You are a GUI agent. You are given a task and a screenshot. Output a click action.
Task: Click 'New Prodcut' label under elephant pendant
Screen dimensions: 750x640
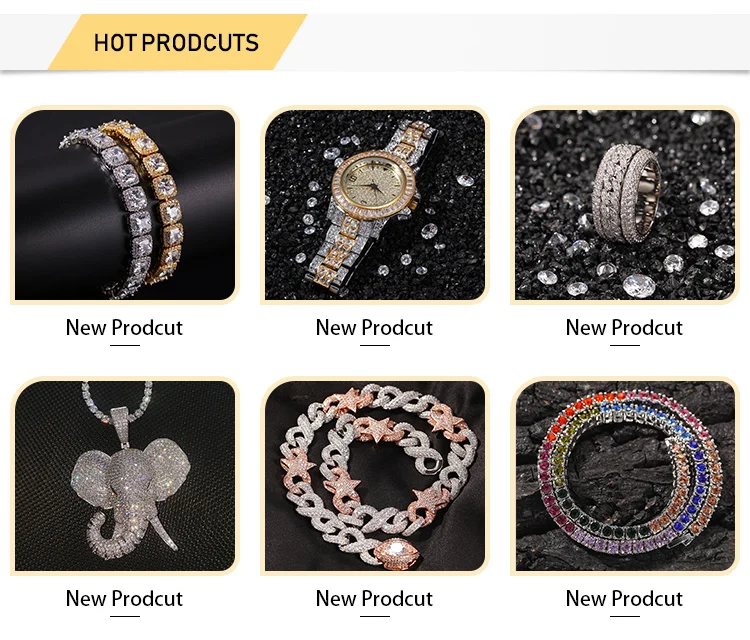click(124, 598)
